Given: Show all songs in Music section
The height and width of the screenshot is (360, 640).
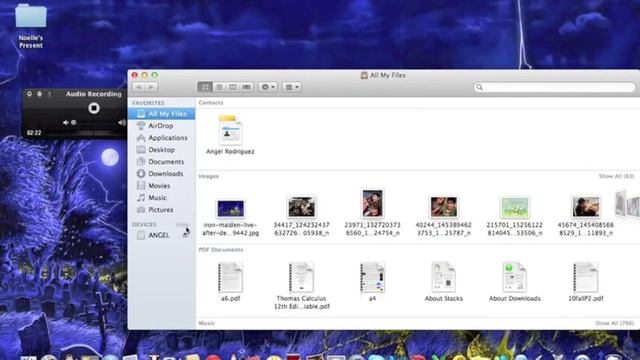Looking at the screenshot, I should [x=615, y=323].
